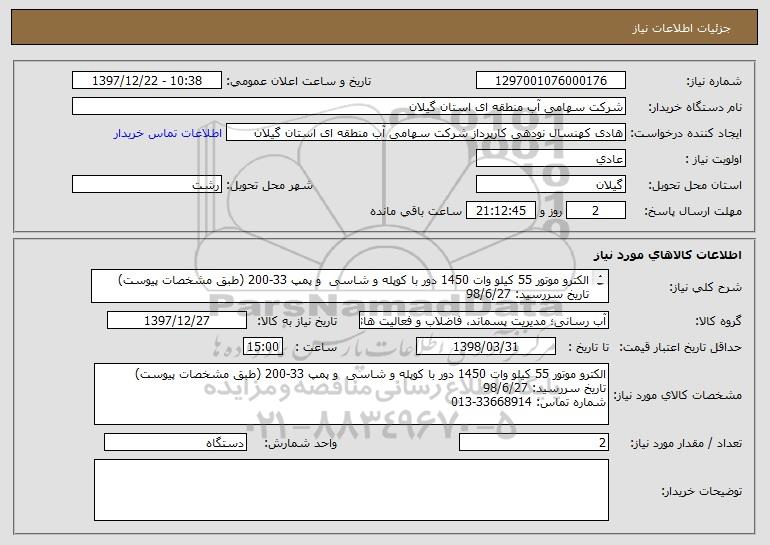The image size is (770, 545).
Task: Select the label شرح کلی نیاز
Action: pyautogui.click(x=706, y=287)
